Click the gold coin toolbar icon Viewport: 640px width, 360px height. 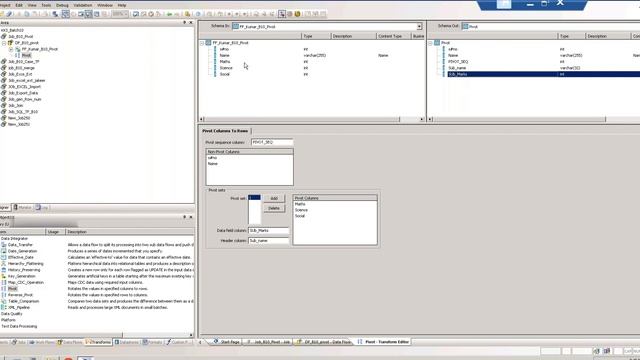[x=298, y=14]
